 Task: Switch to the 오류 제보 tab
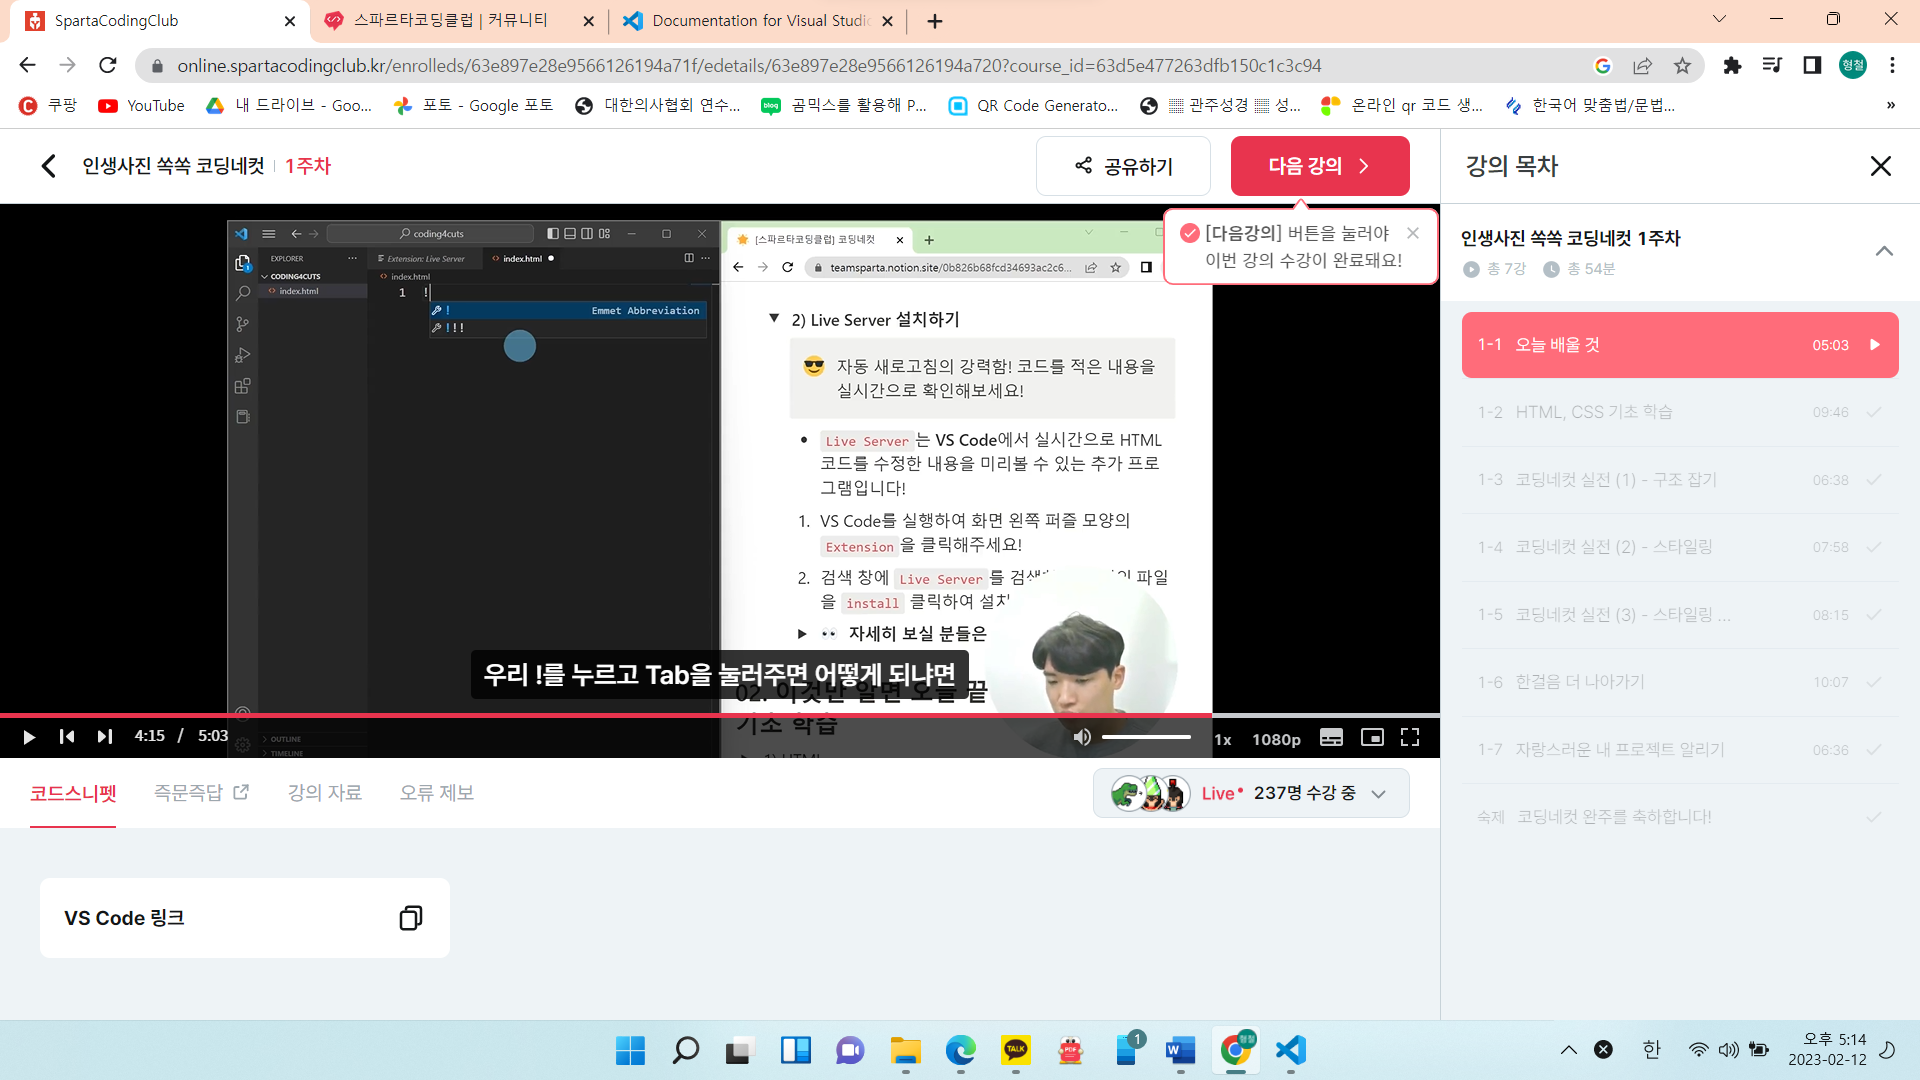pyautogui.click(x=437, y=793)
